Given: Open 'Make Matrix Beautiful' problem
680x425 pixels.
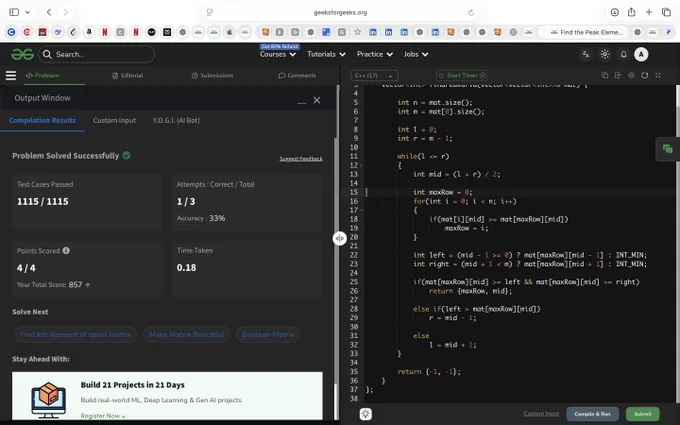Looking at the screenshot, I should coord(186,334).
